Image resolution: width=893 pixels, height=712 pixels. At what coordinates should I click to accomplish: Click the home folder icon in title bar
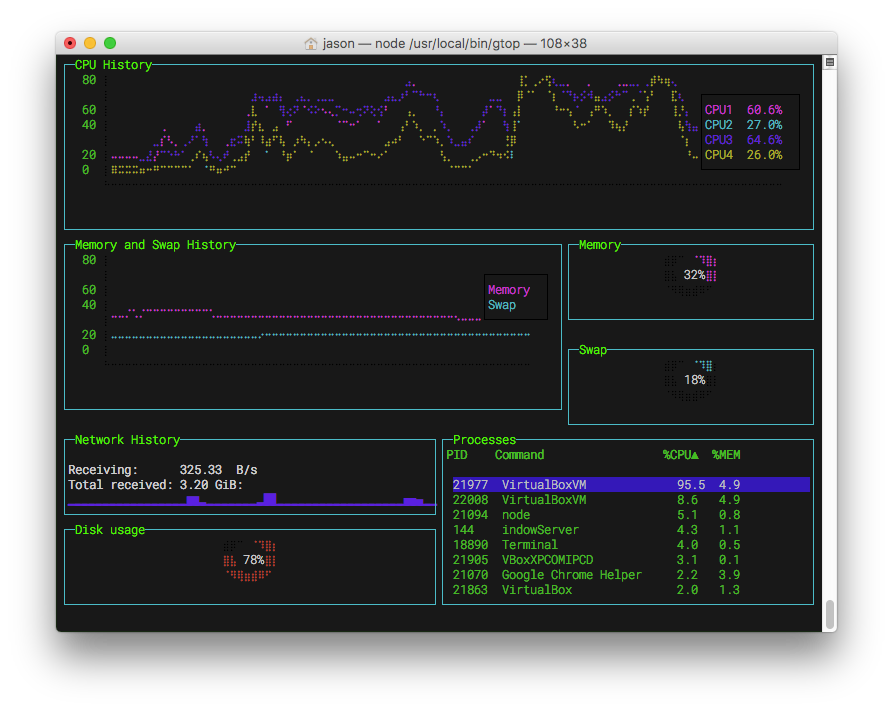pyautogui.click(x=310, y=43)
